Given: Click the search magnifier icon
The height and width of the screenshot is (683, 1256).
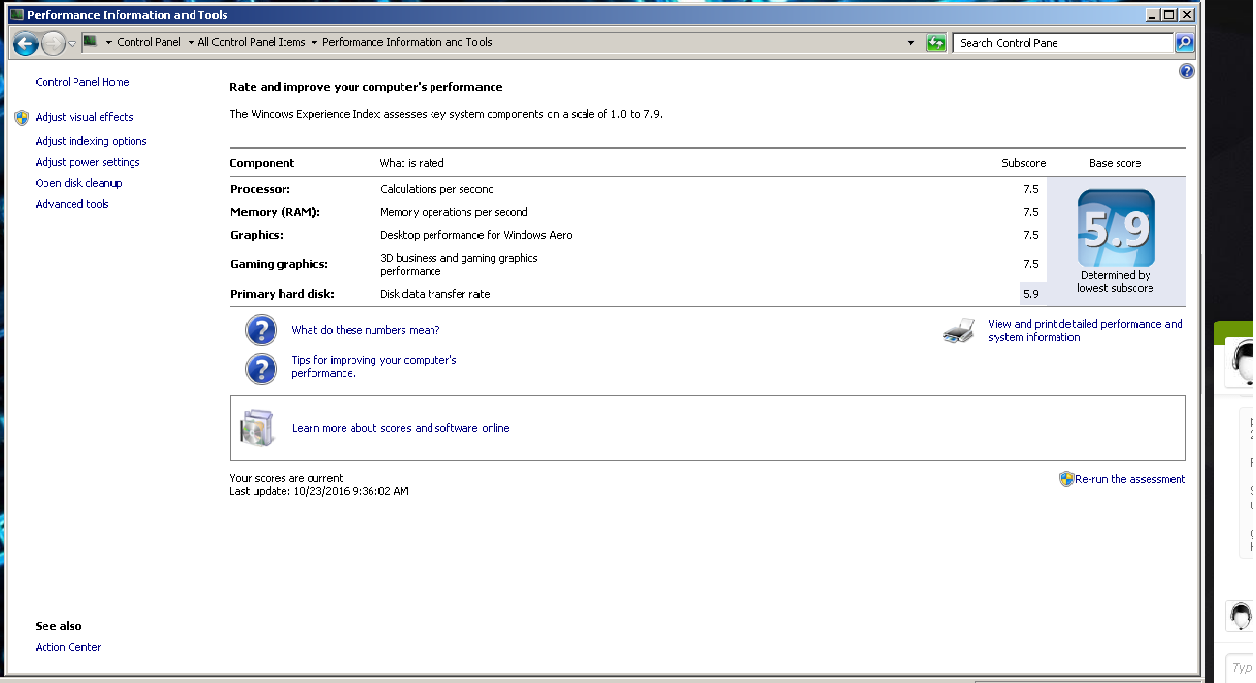Looking at the screenshot, I should [x=1184, y=43].
